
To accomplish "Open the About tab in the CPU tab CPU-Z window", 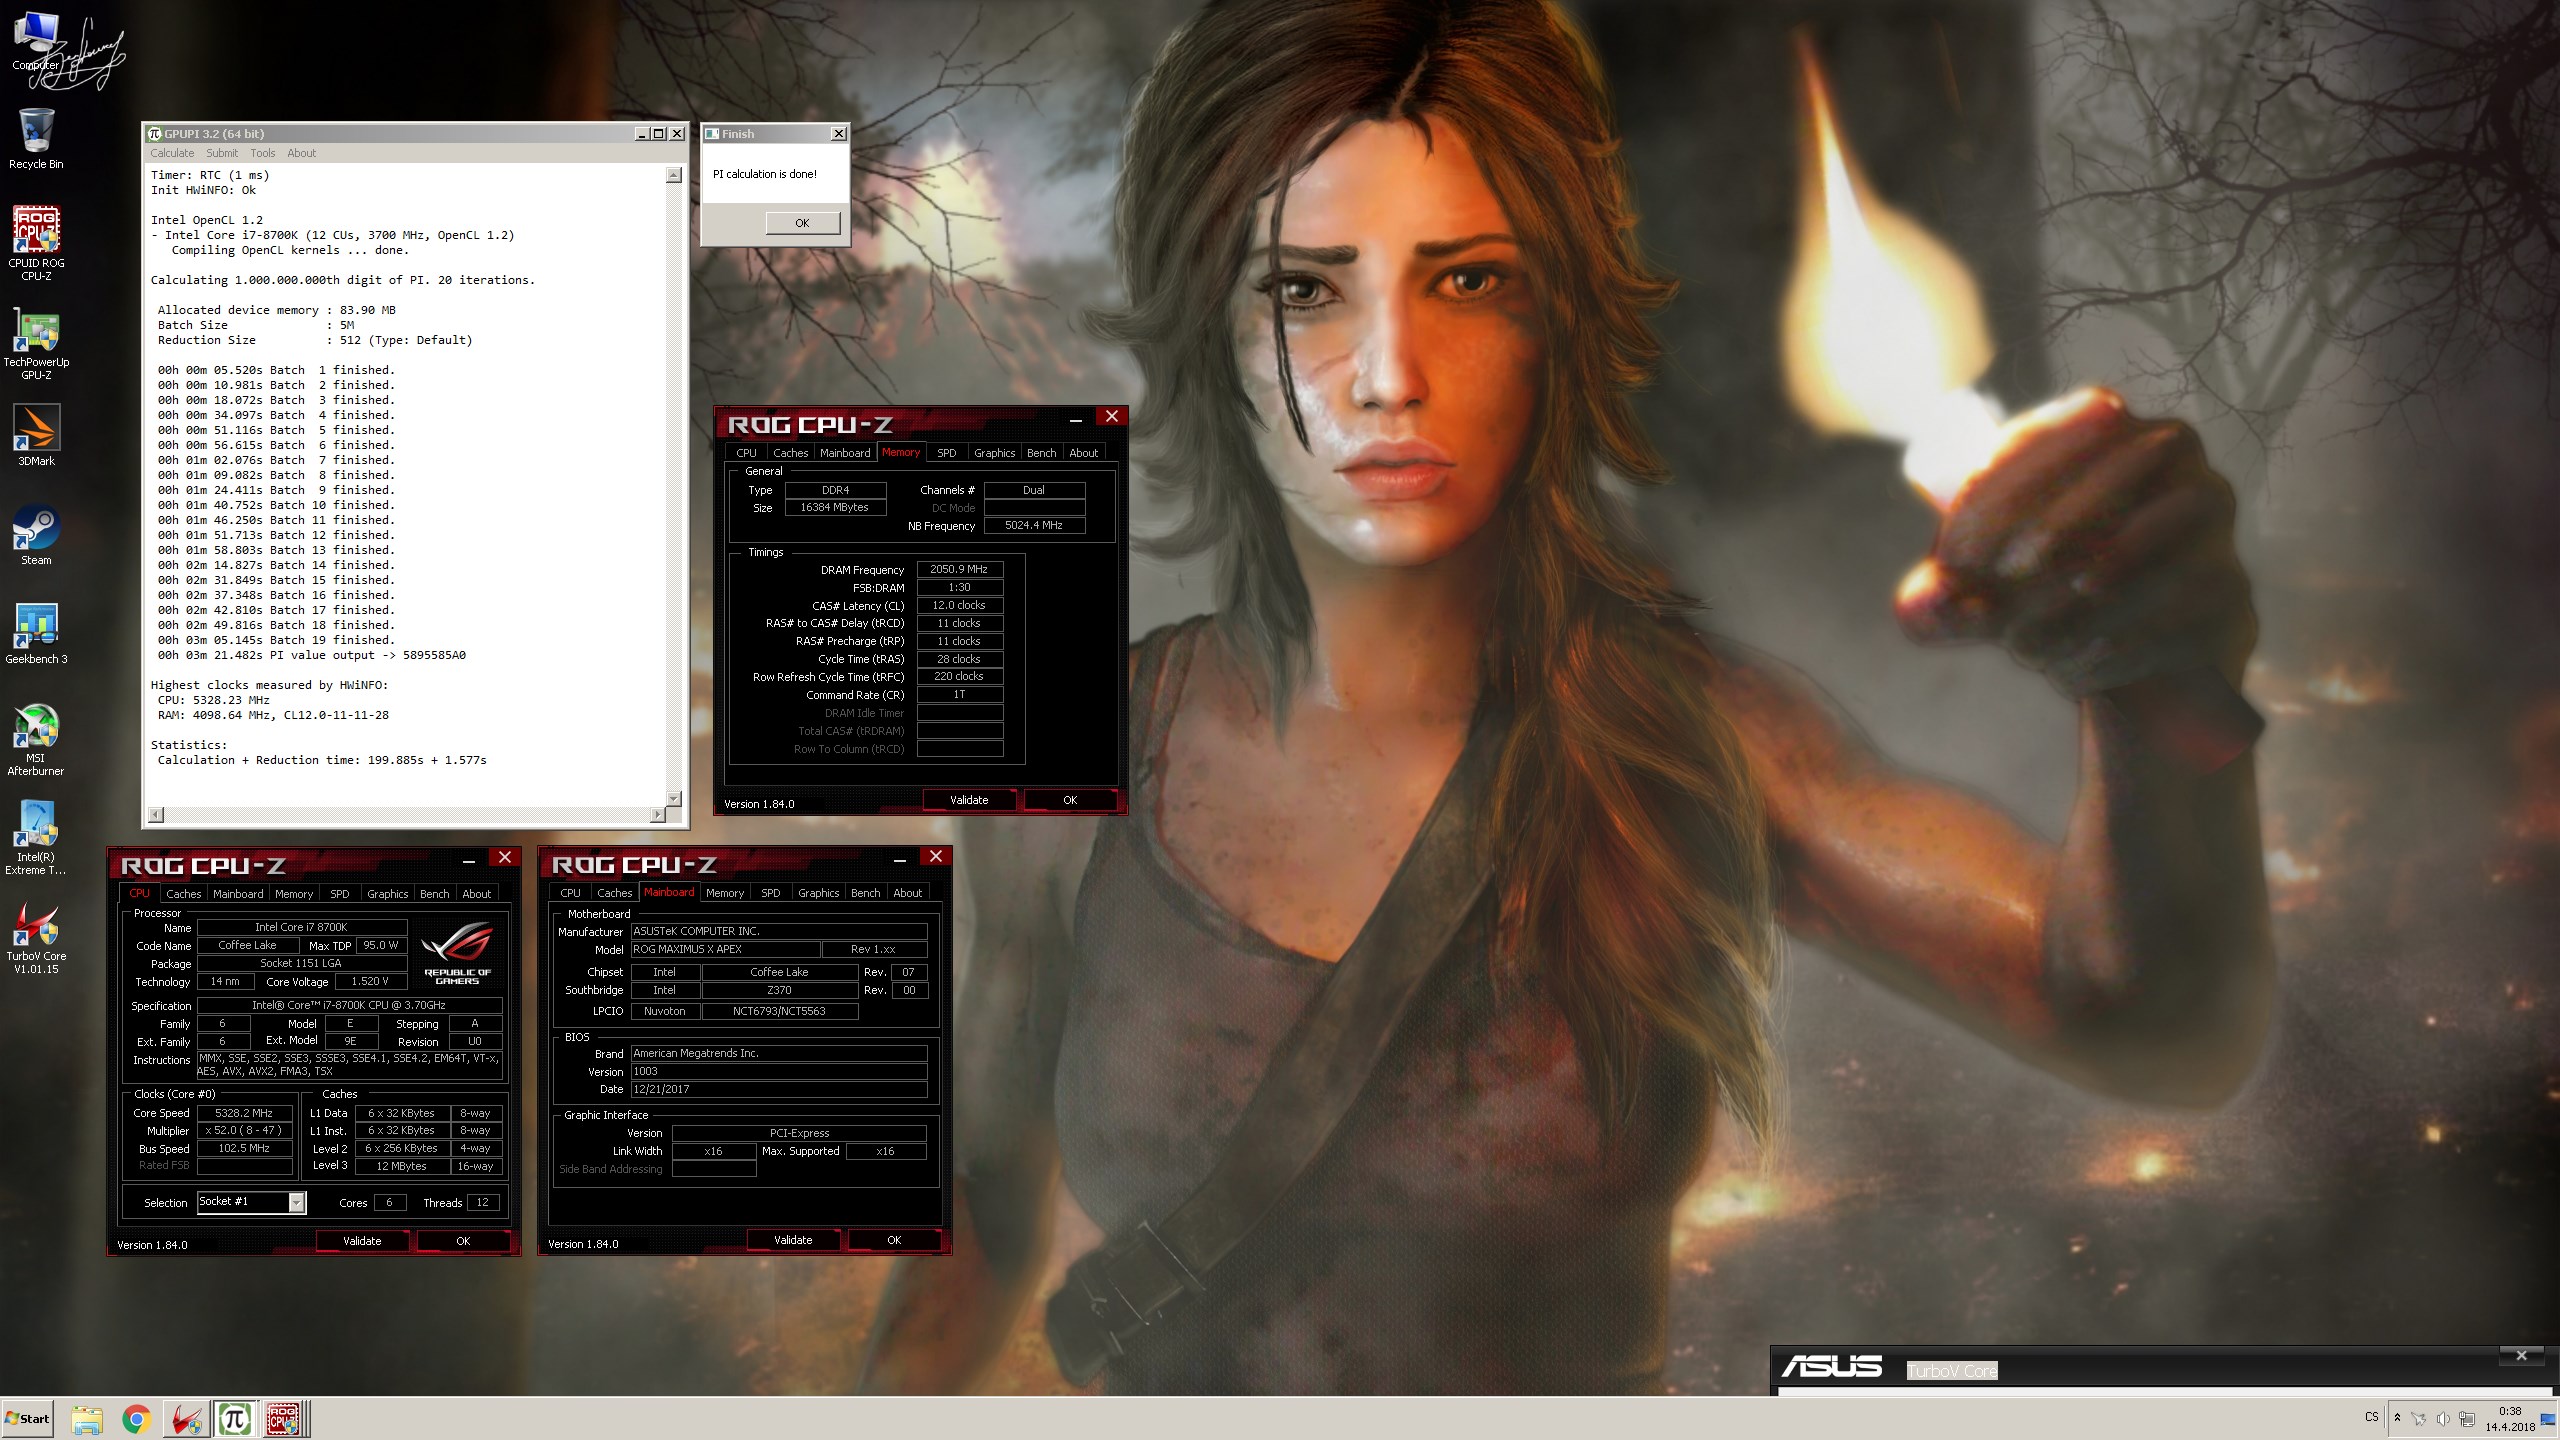I will (x=476, y=894).
